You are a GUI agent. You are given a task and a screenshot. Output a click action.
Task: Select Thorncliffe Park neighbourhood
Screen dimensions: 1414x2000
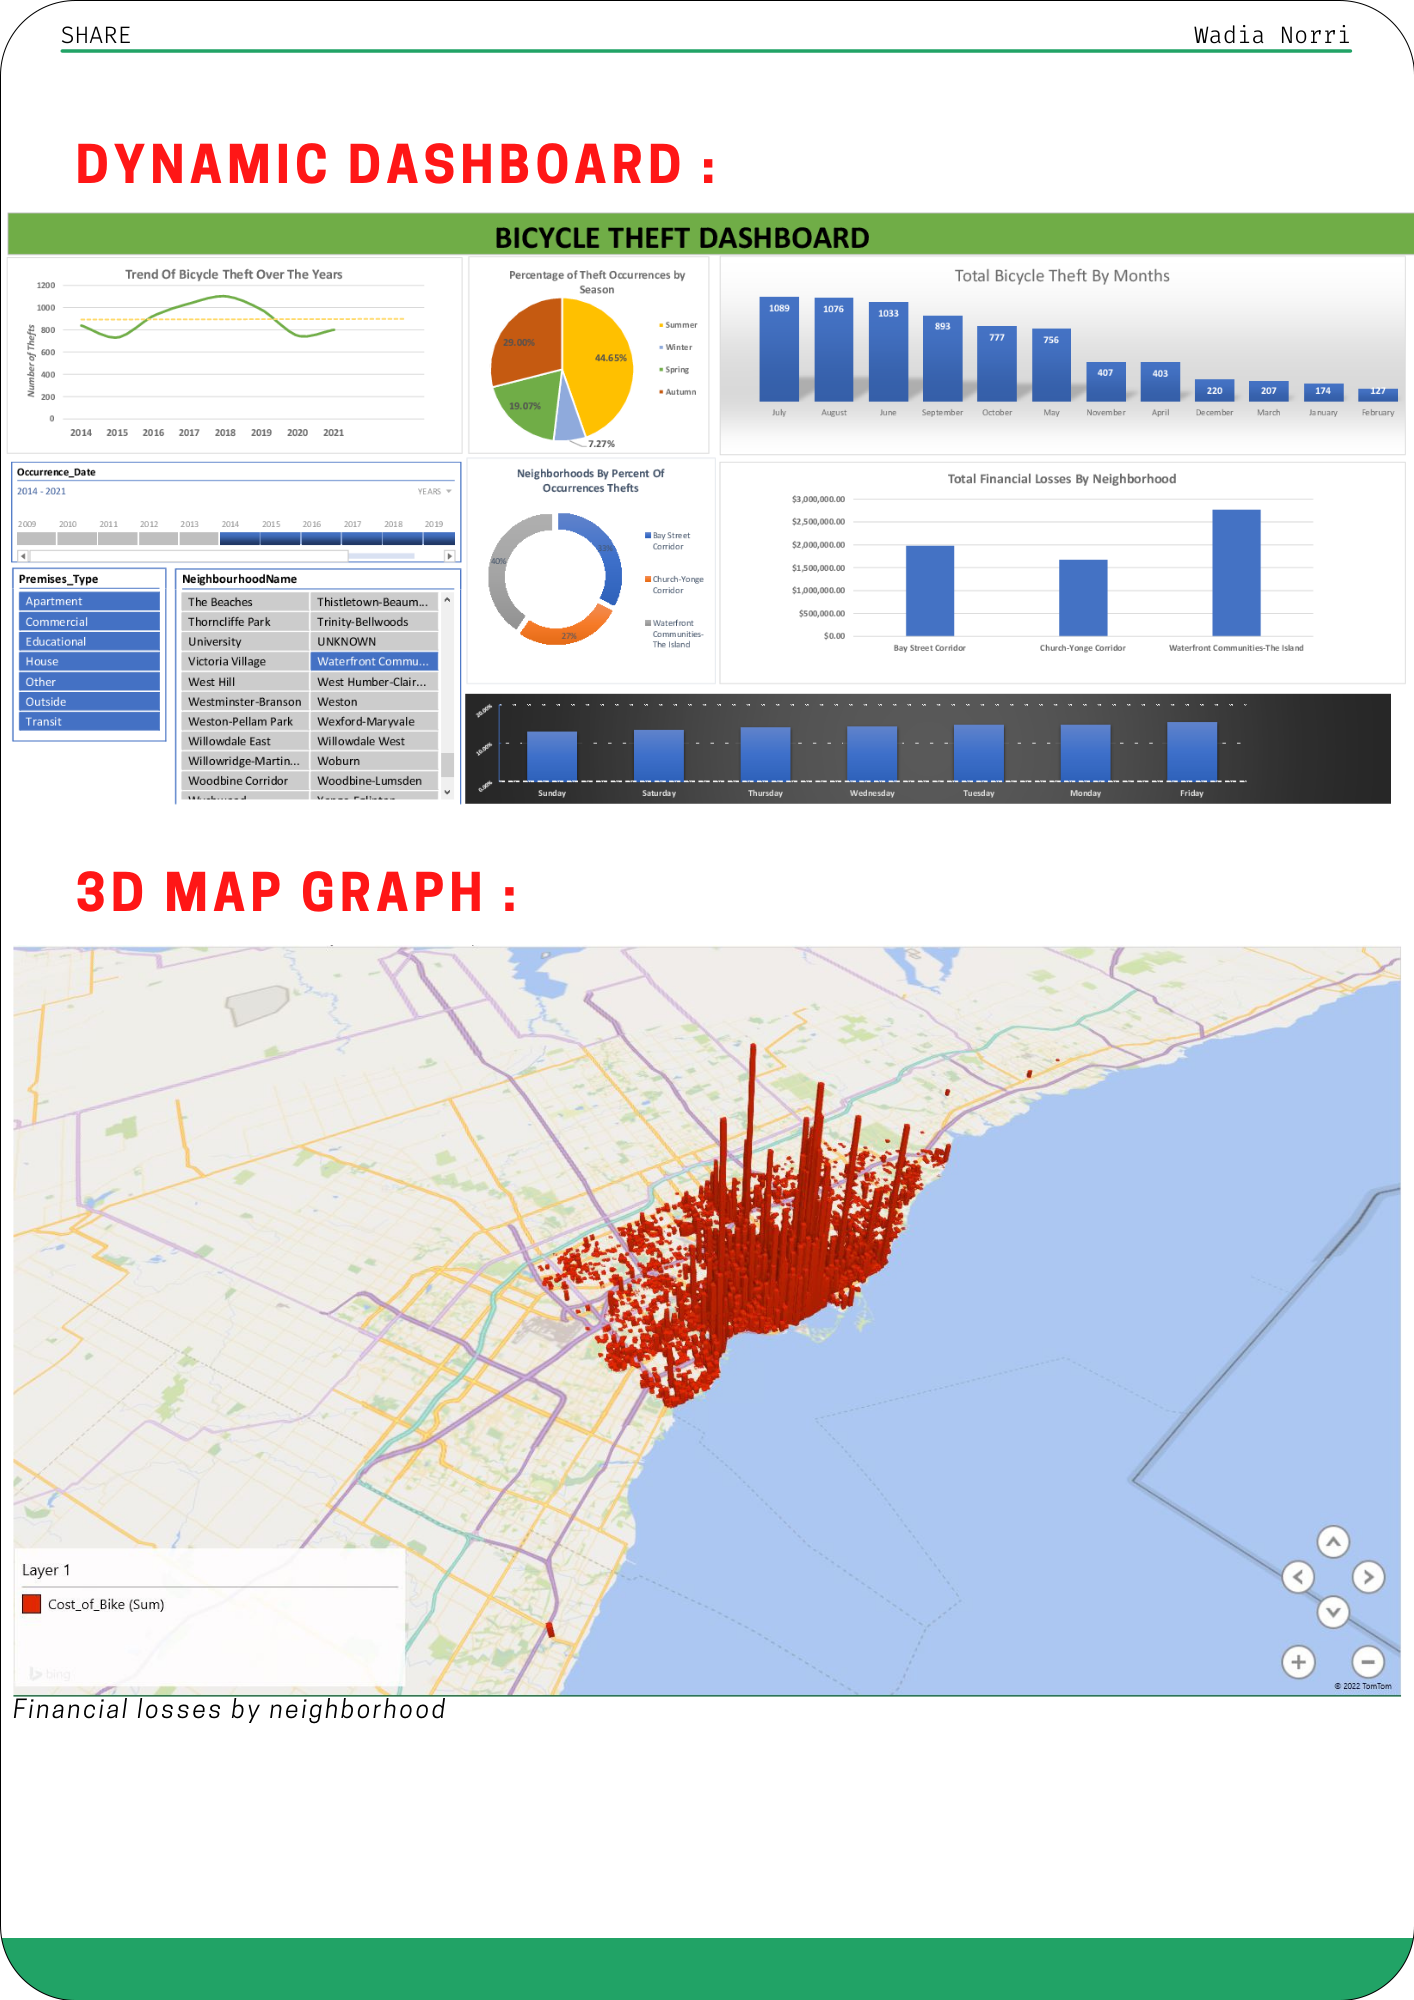coord(245,622)
